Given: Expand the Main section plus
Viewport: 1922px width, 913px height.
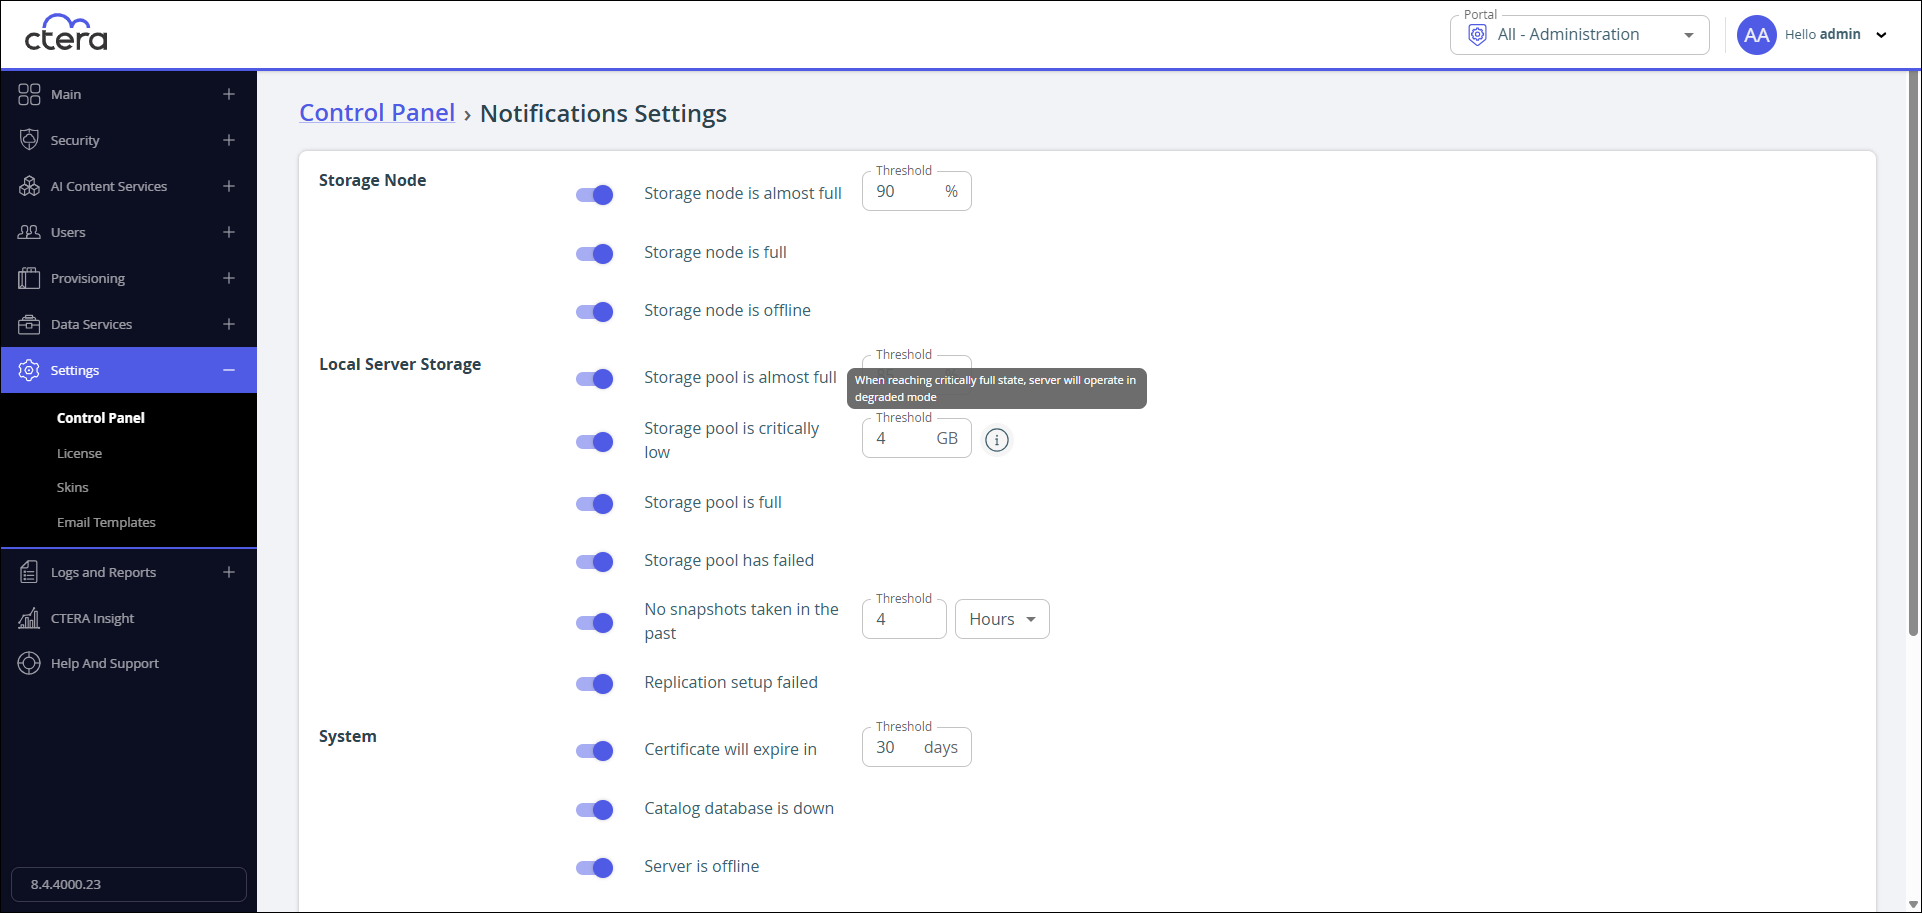Looking at the screenshot, I should pyautogui.click(x=229, y=94).
